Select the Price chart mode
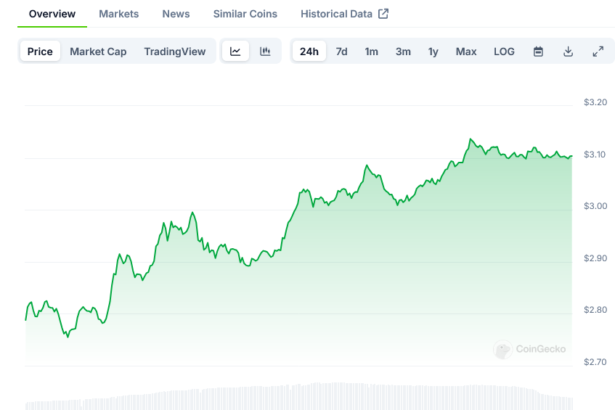This screenshot has width=615, height=410. tap(40, 51)
